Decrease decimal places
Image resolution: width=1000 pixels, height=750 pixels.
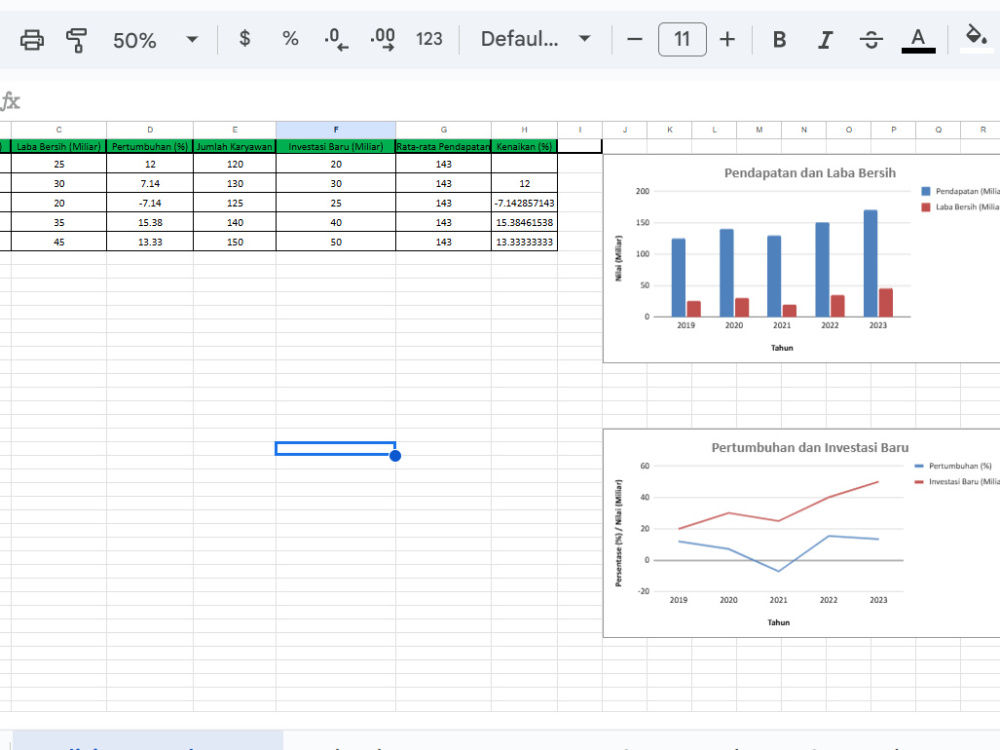[336, 39]
